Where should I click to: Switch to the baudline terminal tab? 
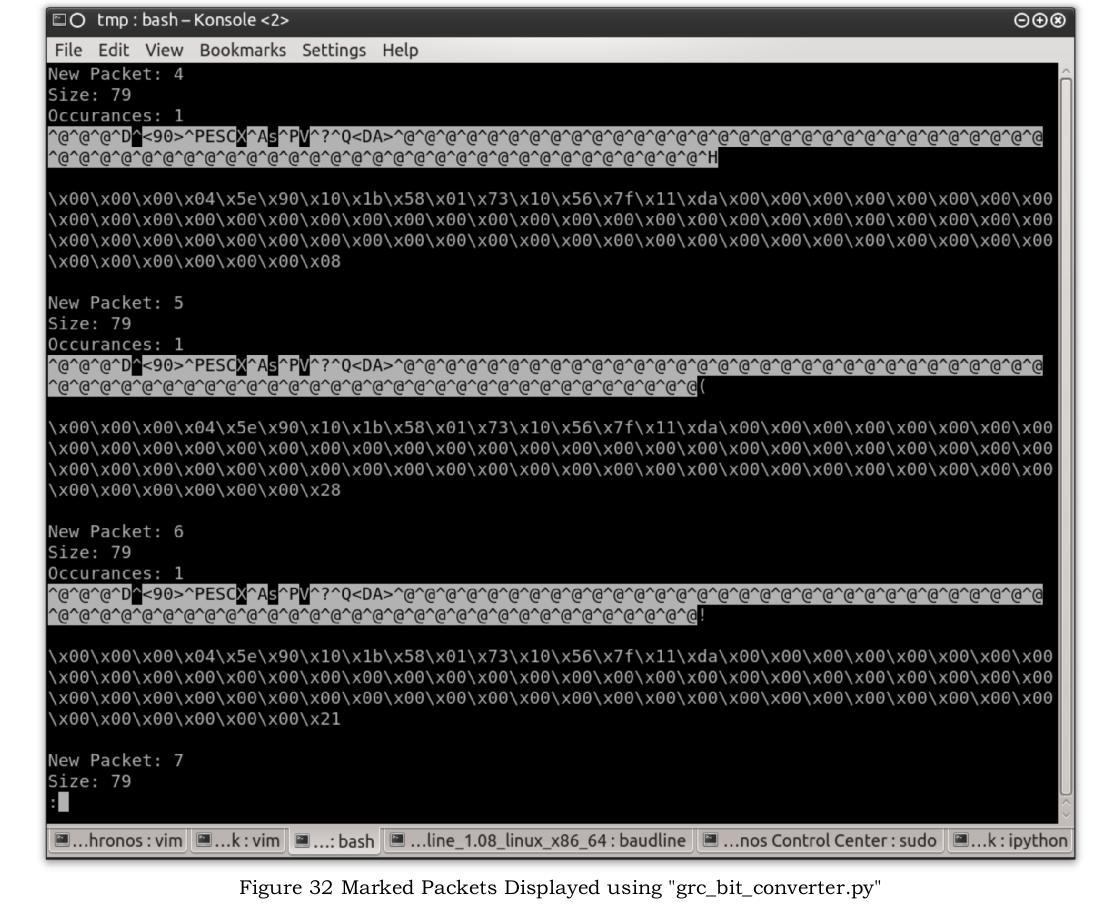tap(538, 840)
